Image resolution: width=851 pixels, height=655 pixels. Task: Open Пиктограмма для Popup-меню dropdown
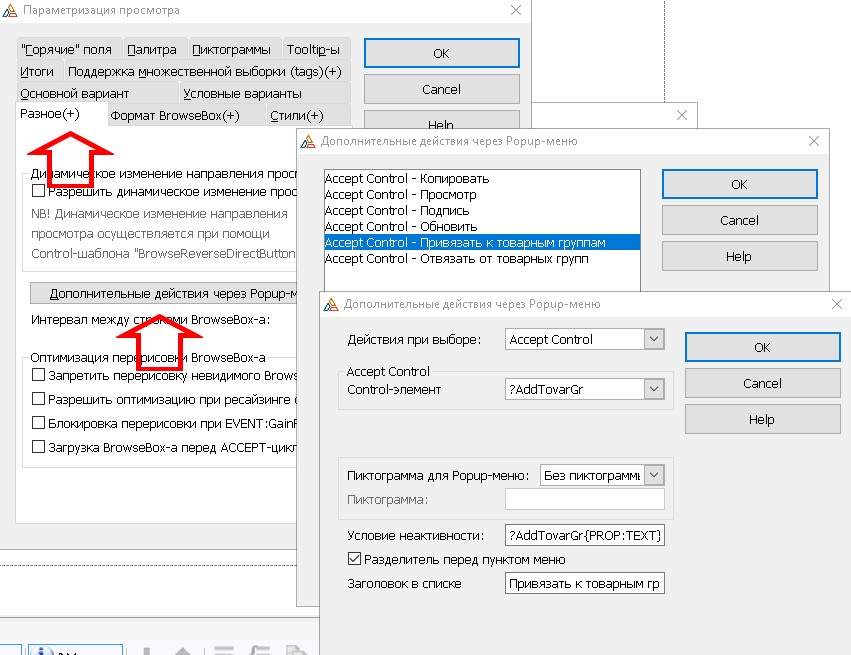654,475
